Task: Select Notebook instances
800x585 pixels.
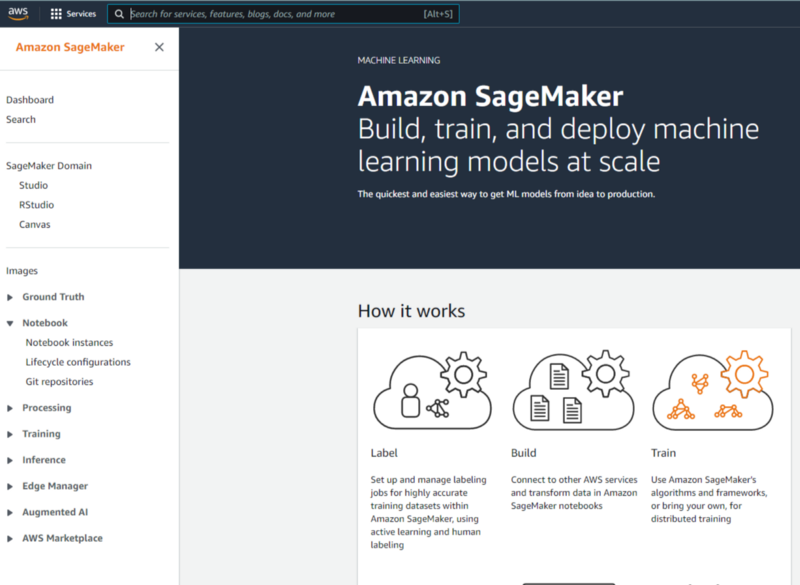Action: [x=69, y=343]
